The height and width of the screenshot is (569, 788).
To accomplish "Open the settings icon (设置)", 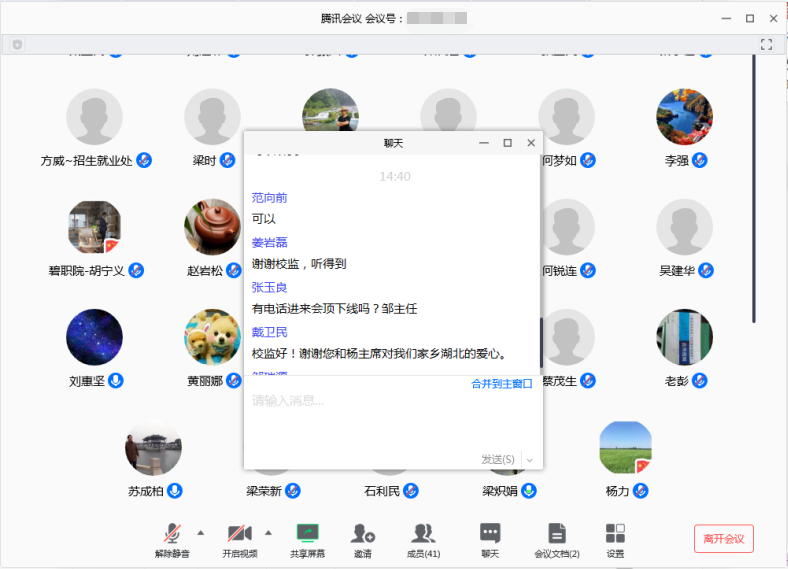I will [615, 533].
